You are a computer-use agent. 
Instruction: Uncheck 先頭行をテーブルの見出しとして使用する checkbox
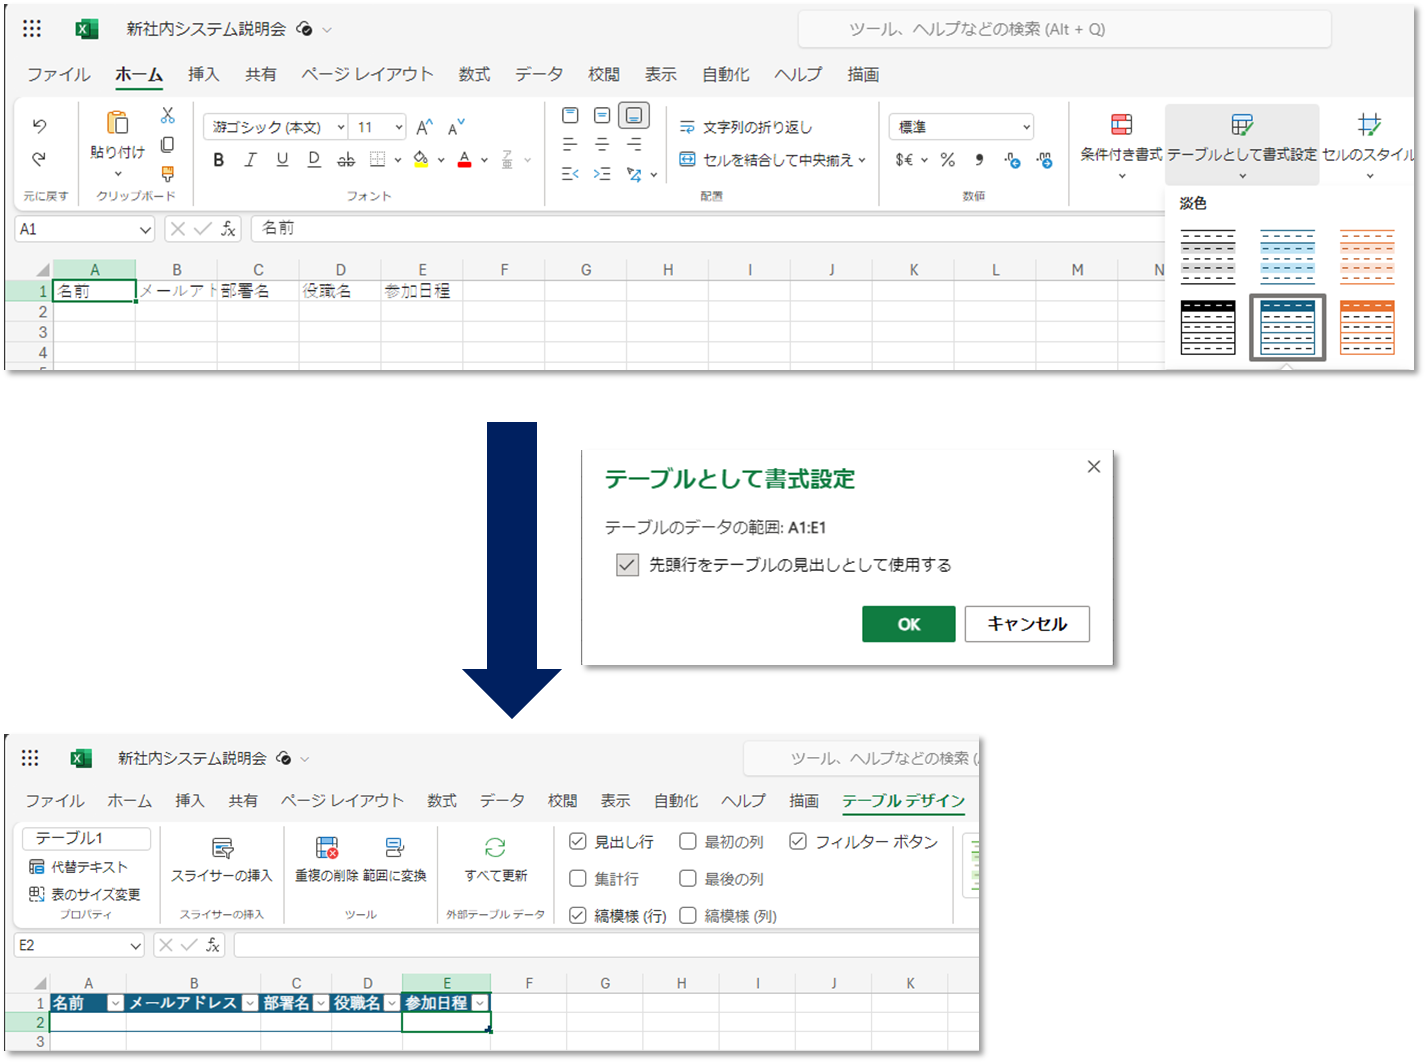coord(627,565)
